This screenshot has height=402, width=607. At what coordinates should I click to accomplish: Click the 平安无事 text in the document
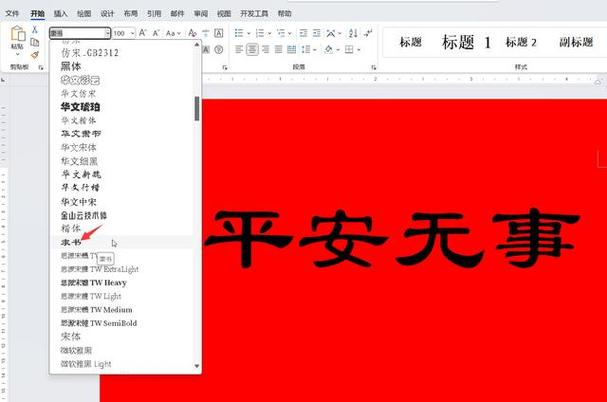tap(392, 238)
